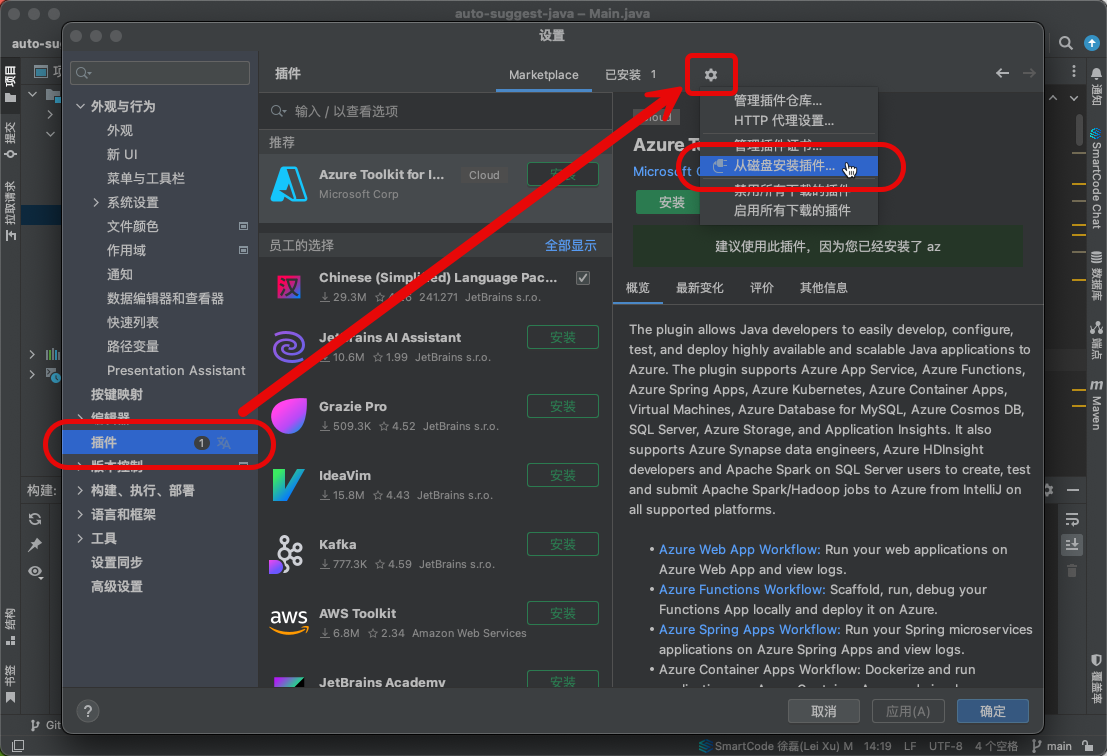Click editor vertical scrollbar behind the dialog
Image resolution: width=1107 pixels, height=756 pixels.
pyautogui.click(x=1078, y=131)
